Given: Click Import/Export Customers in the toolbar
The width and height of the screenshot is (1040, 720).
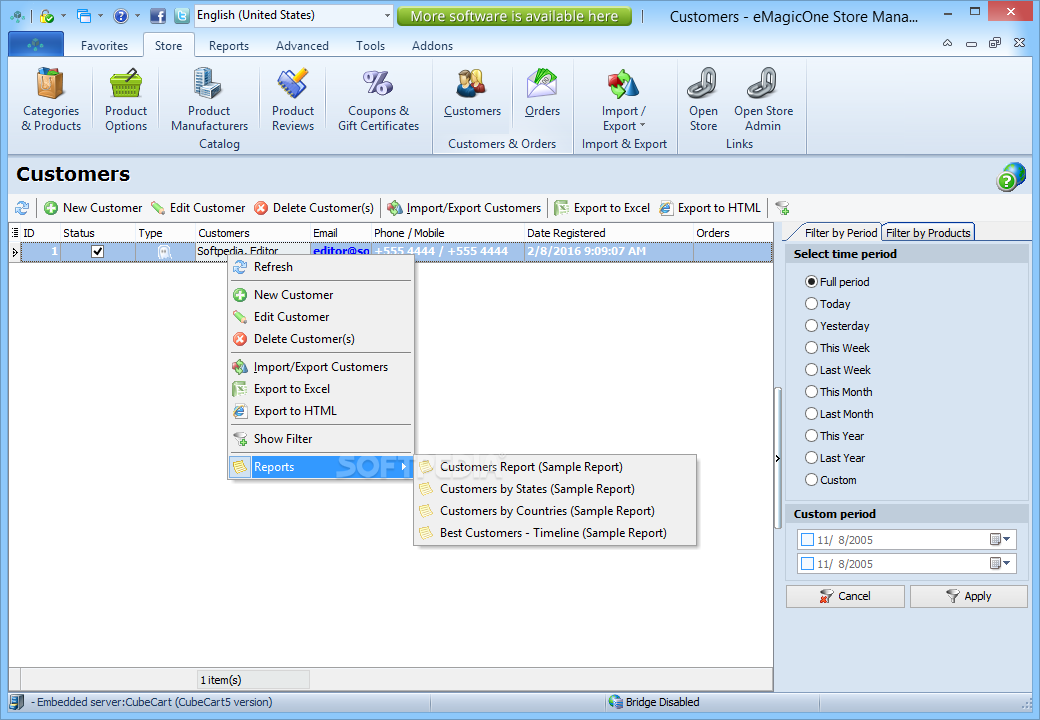Looking at the screenshot, I should tap(464, 208).
